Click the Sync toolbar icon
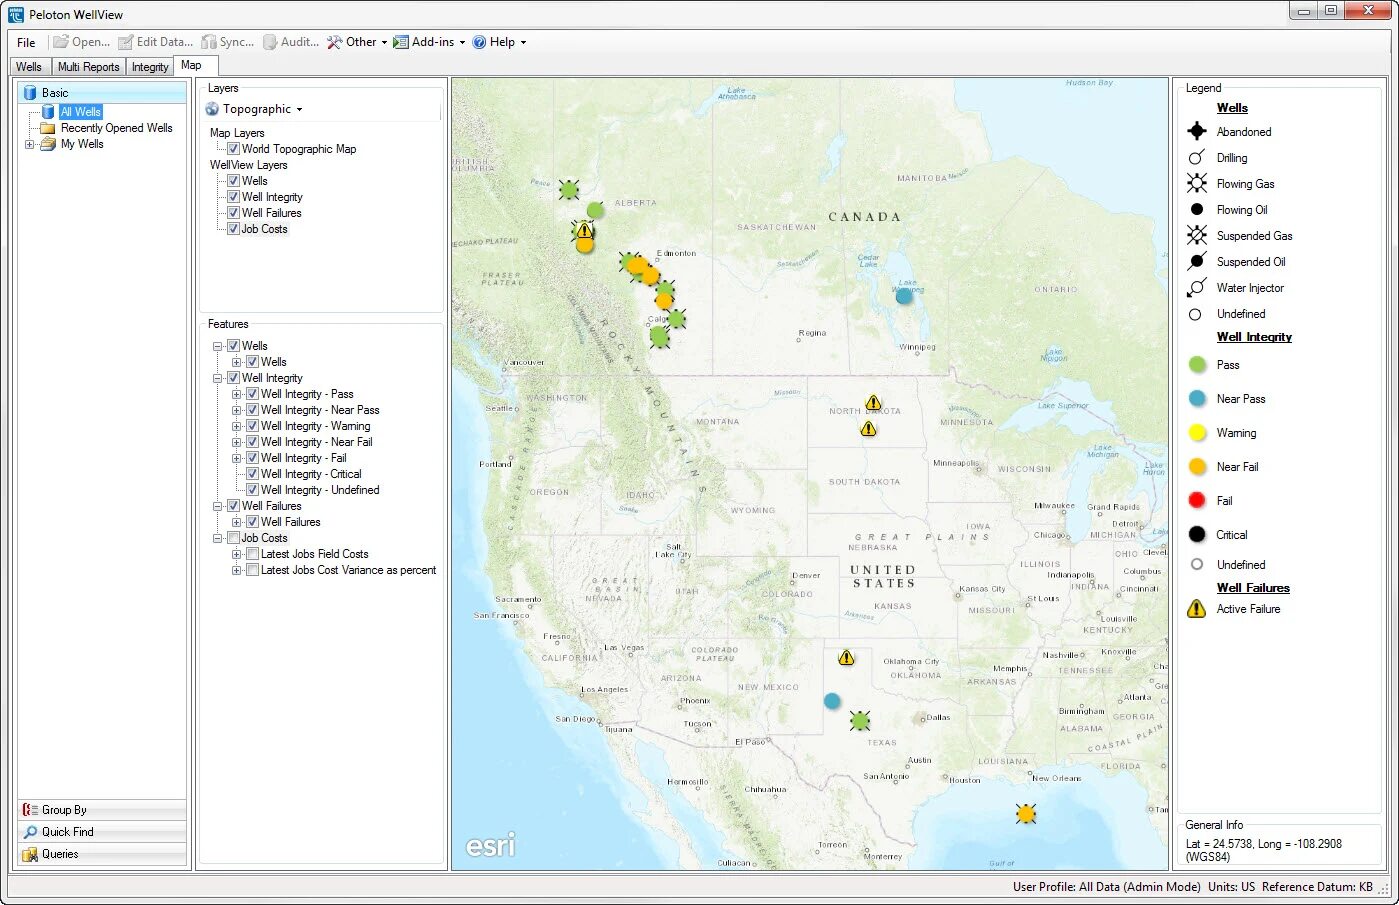The width and height of the screenshot is (1399, 905). 209,42
